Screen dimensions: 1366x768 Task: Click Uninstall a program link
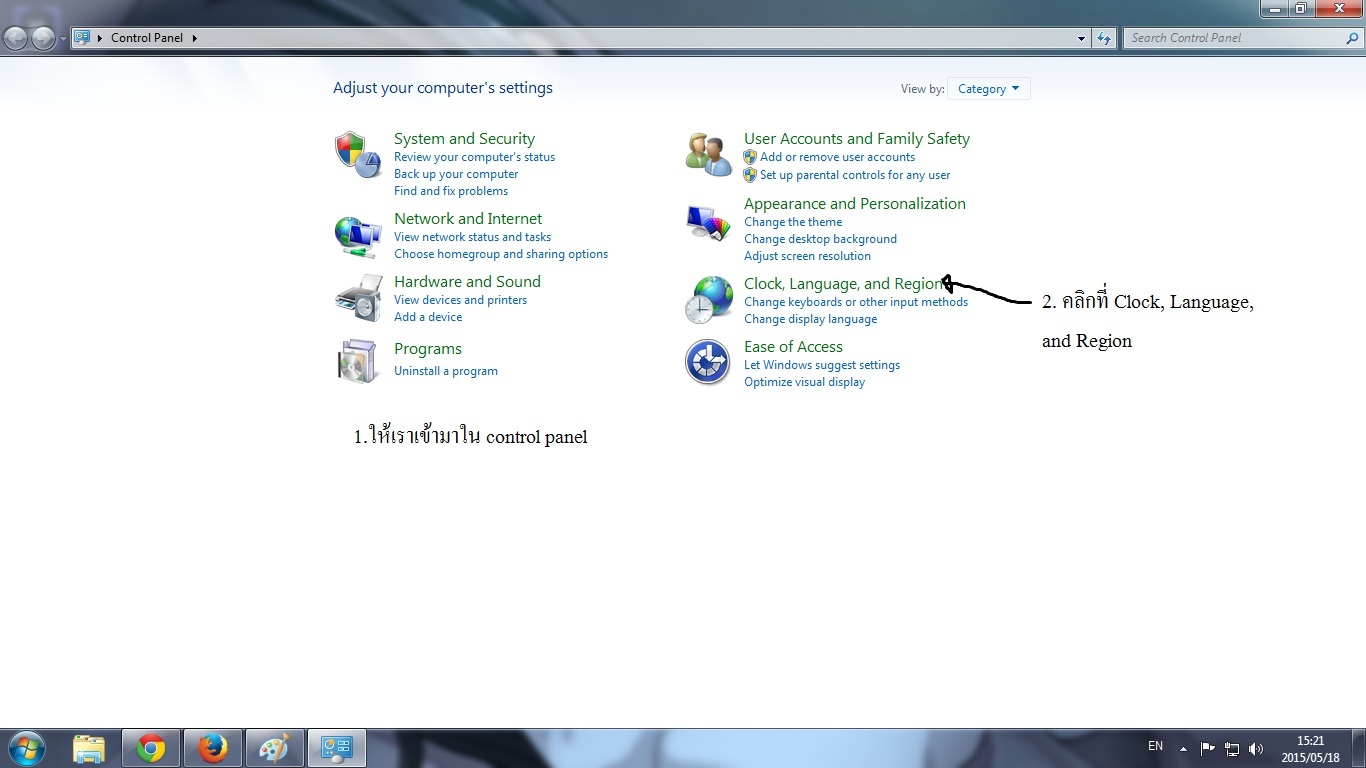pos(446,371)
